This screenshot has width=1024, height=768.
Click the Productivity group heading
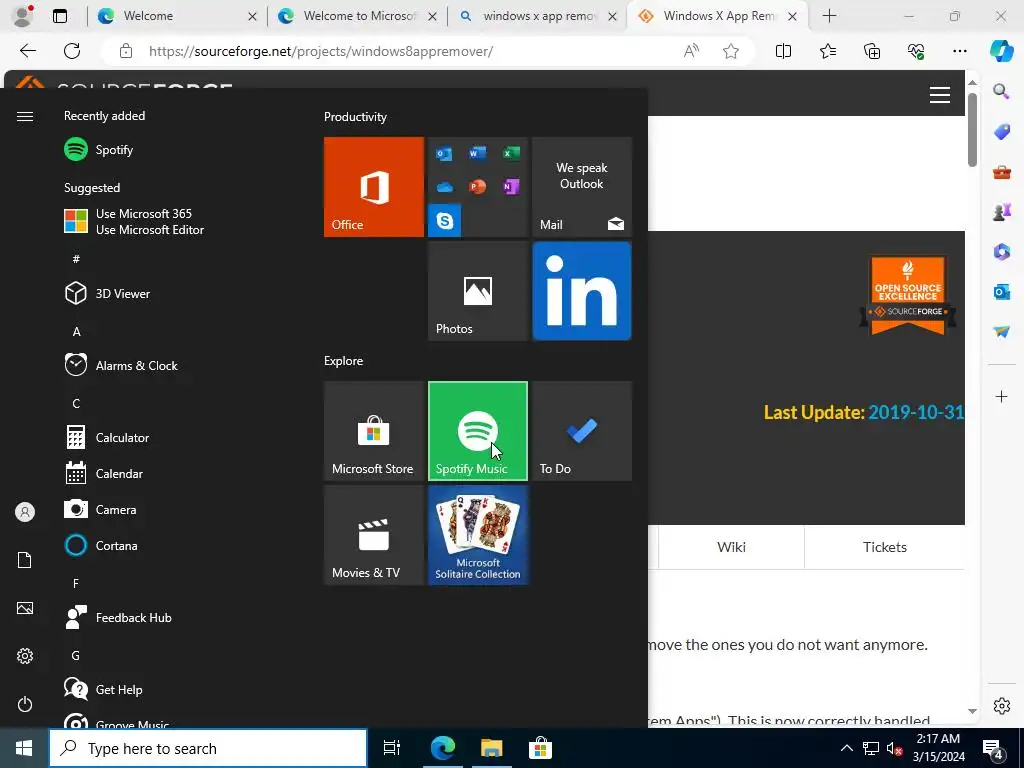tap(355, 117)
